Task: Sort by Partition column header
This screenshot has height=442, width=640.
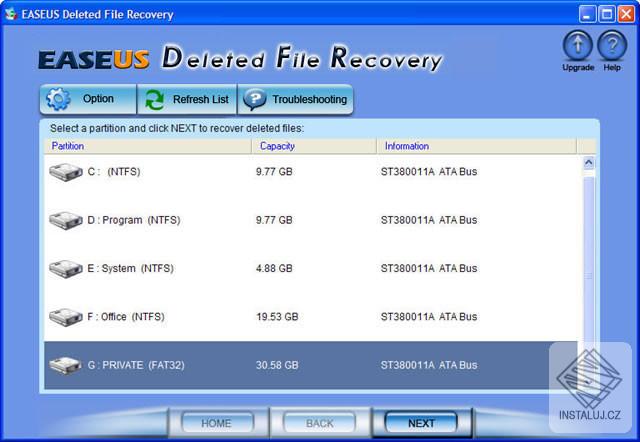Action: (x=147, y=146)
